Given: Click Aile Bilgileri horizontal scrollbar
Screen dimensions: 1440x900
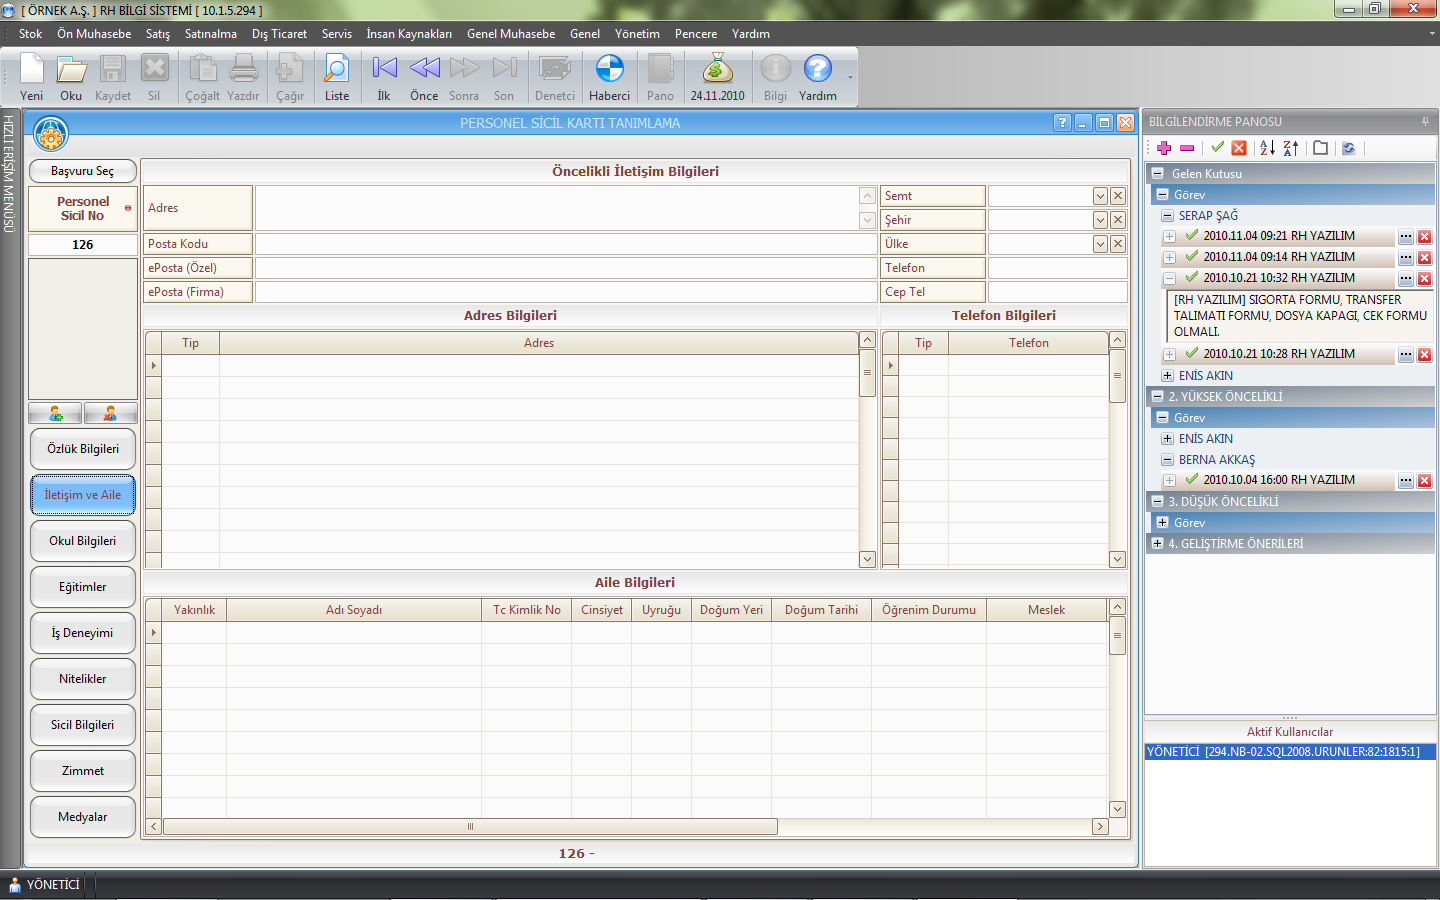Looking at the screenshot, I should [470, 827].
